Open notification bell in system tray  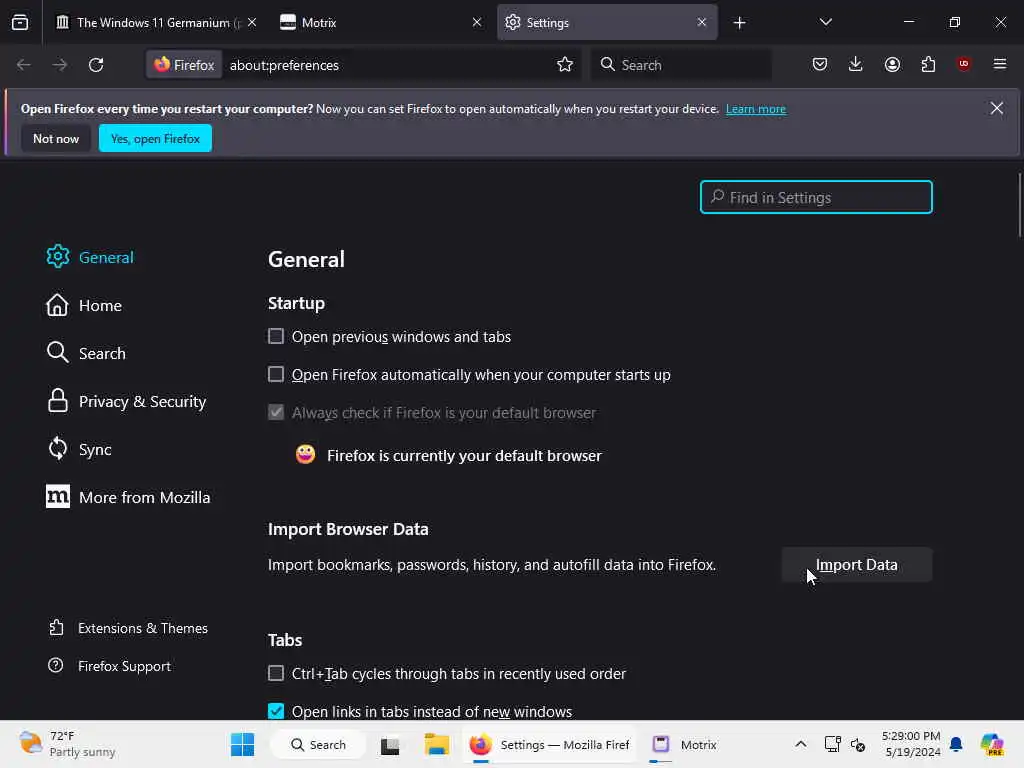click(x=956, y=744)
